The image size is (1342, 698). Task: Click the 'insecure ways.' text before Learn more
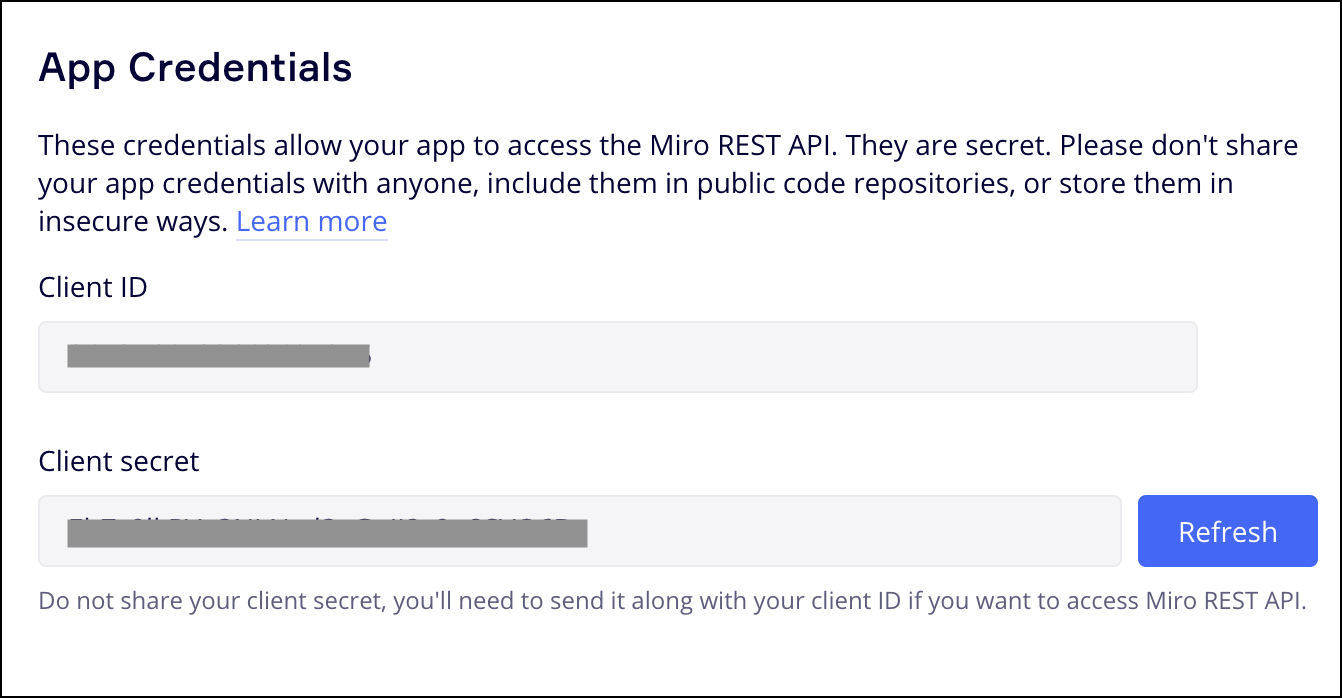click(133, 222)
